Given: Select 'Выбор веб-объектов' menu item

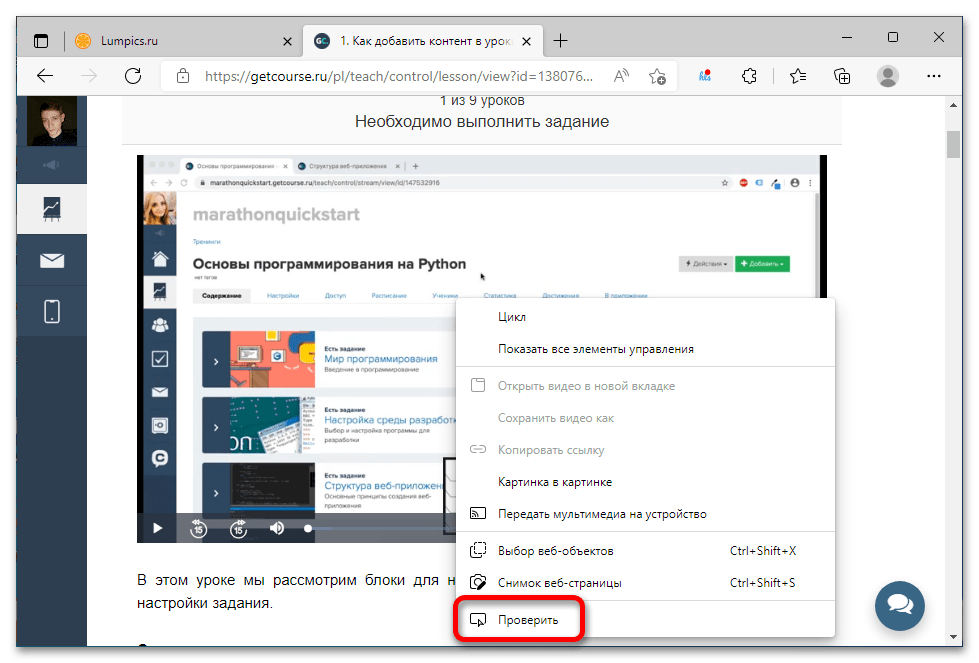Looking at the screenshot, I should [x=646, y=551].
